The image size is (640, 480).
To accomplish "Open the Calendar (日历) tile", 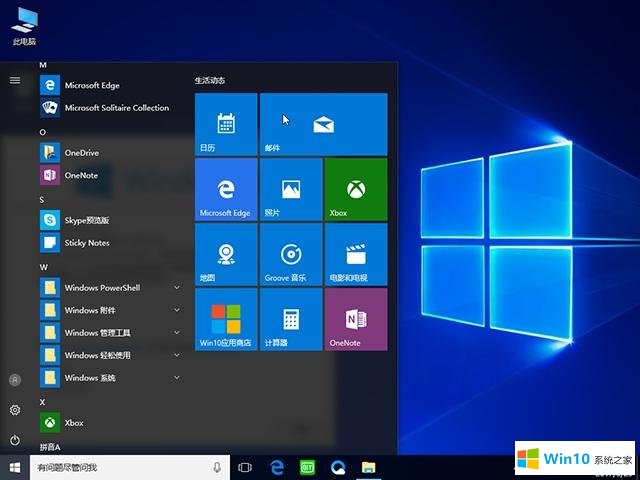I will (x=226, y=124).
